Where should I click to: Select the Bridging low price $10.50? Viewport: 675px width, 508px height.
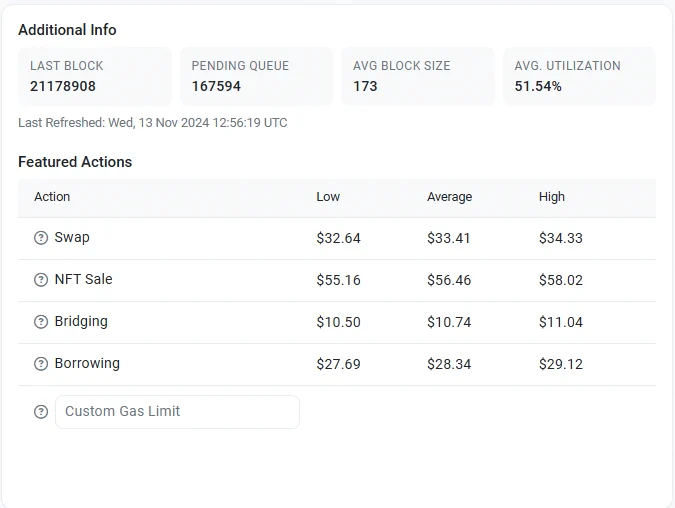tap(338, 322)
